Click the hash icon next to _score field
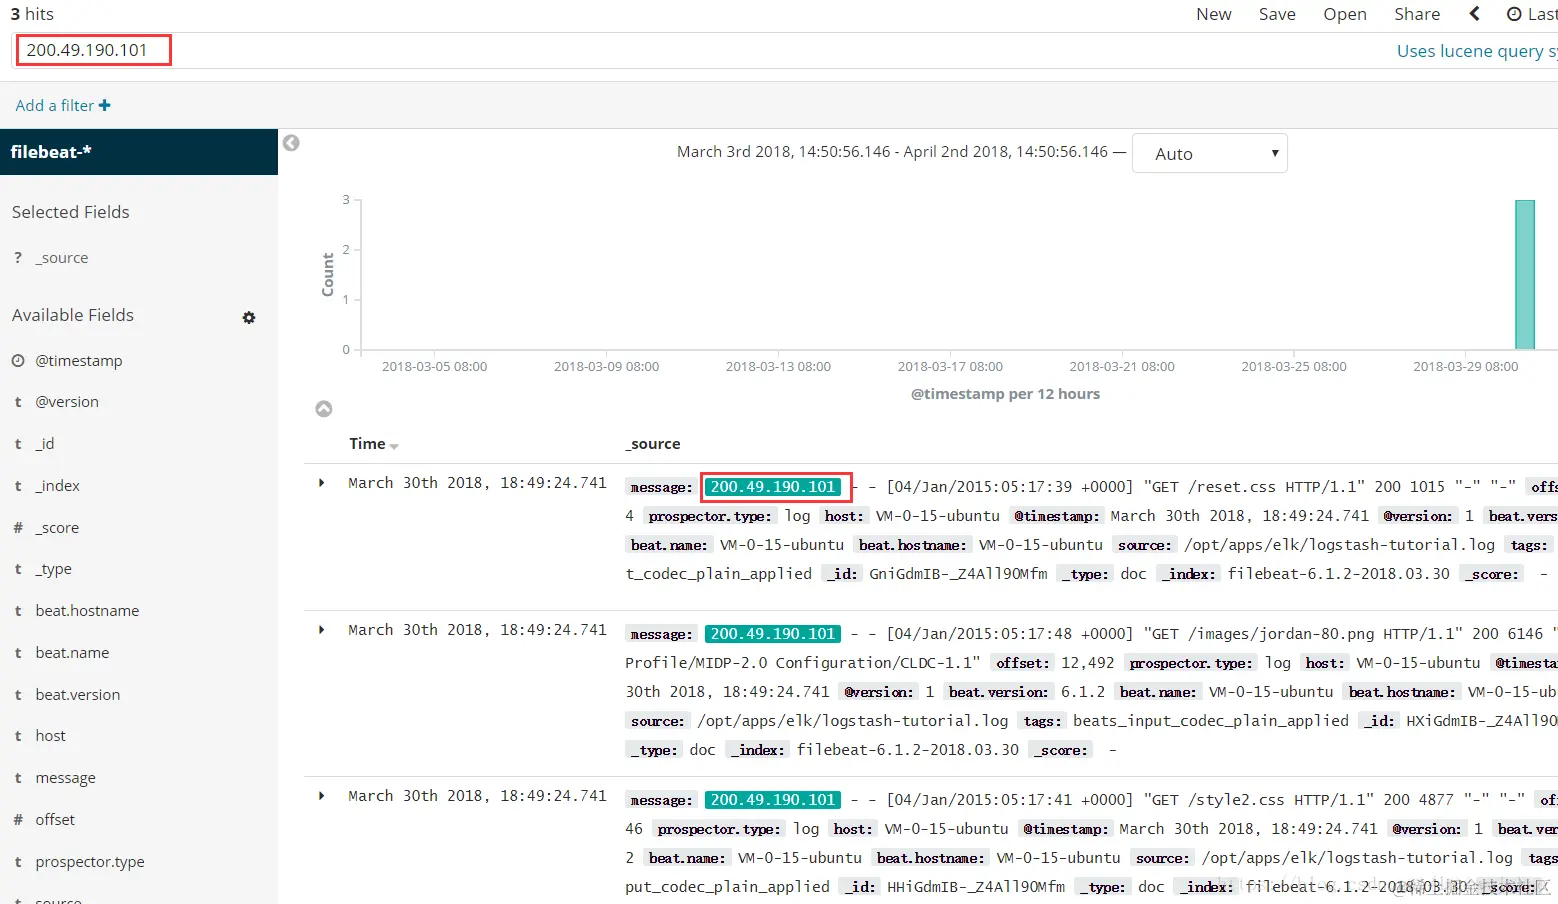Image resolution: width=1558 pixels, height=904 pixels. (x=18, y=527)
